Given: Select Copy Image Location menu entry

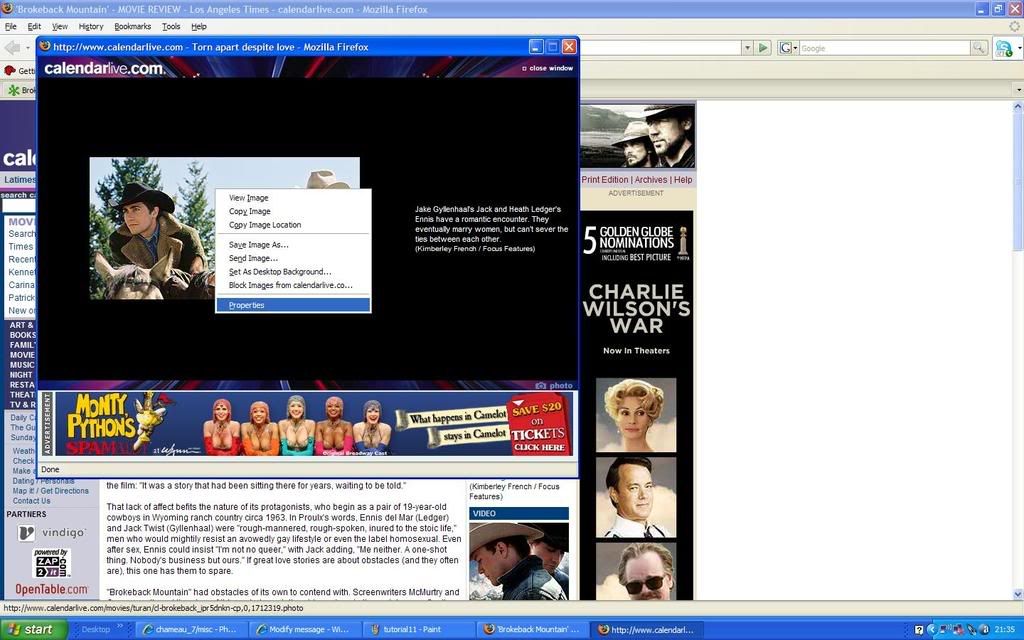Looking at the screenshot, I should coord(264,225).
